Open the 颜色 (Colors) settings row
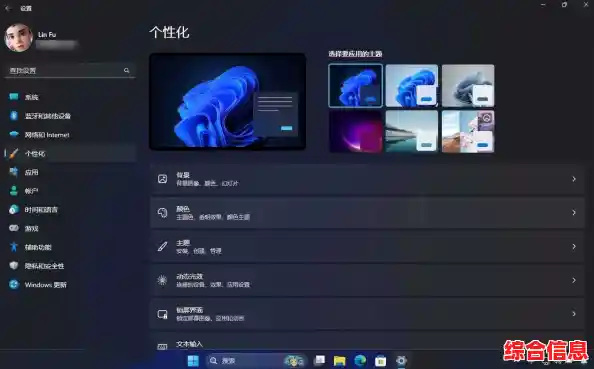 367,213
